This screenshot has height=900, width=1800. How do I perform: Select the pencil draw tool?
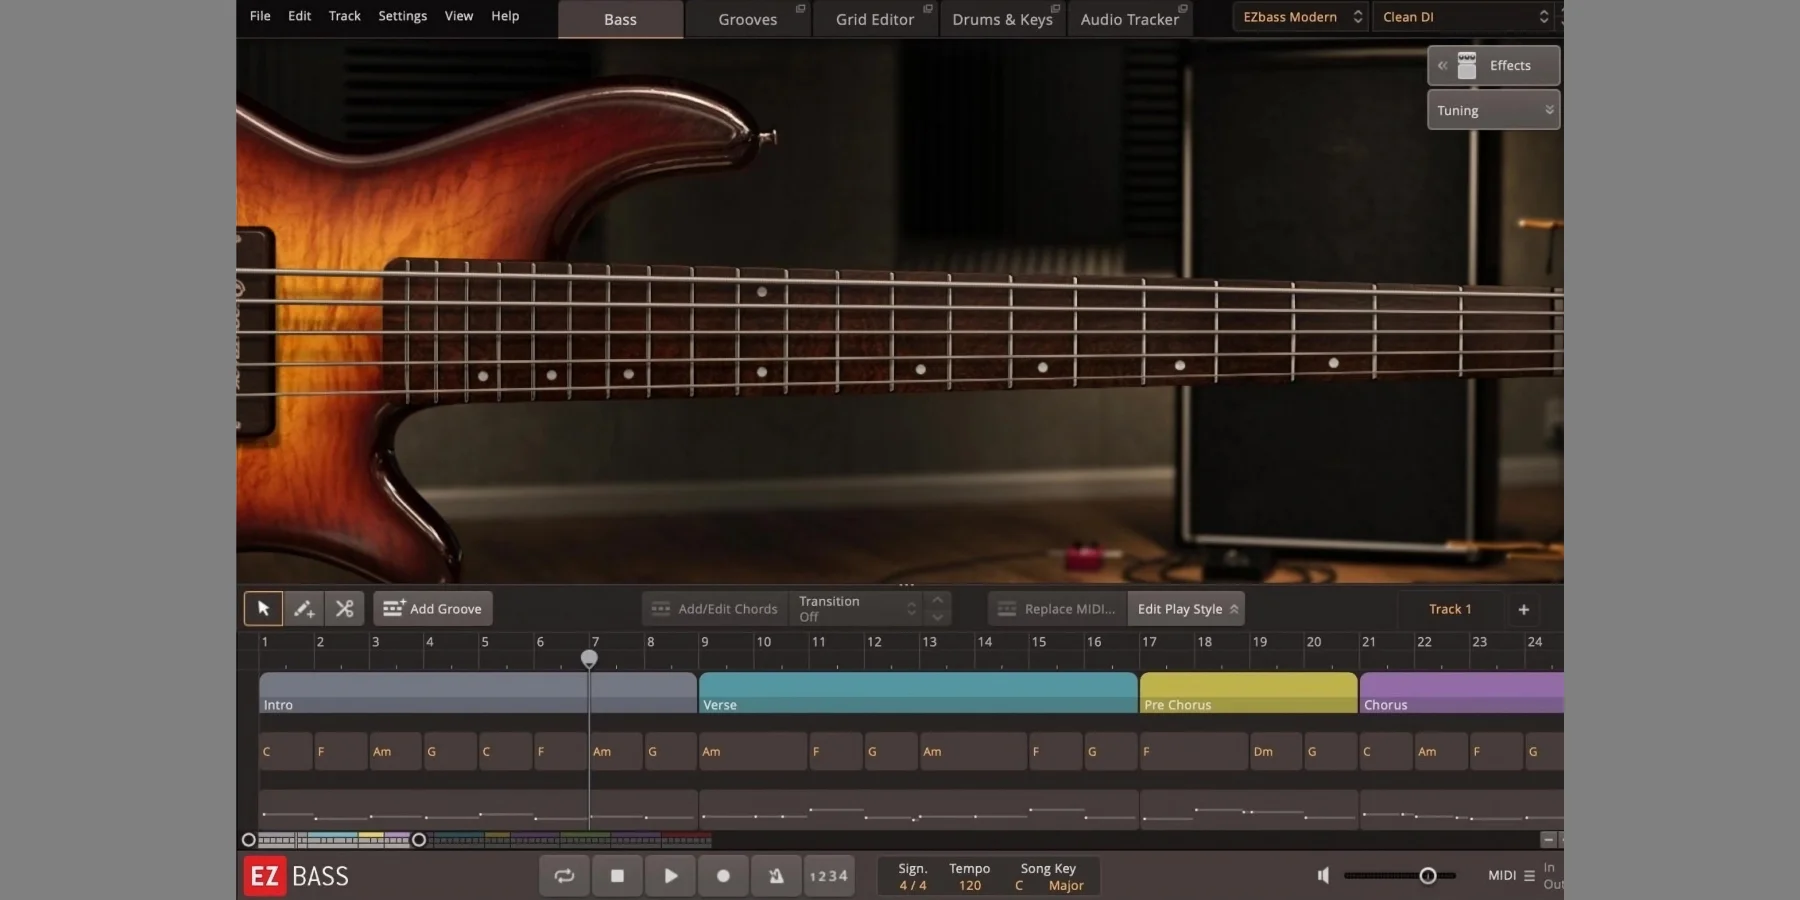point(304,608)
